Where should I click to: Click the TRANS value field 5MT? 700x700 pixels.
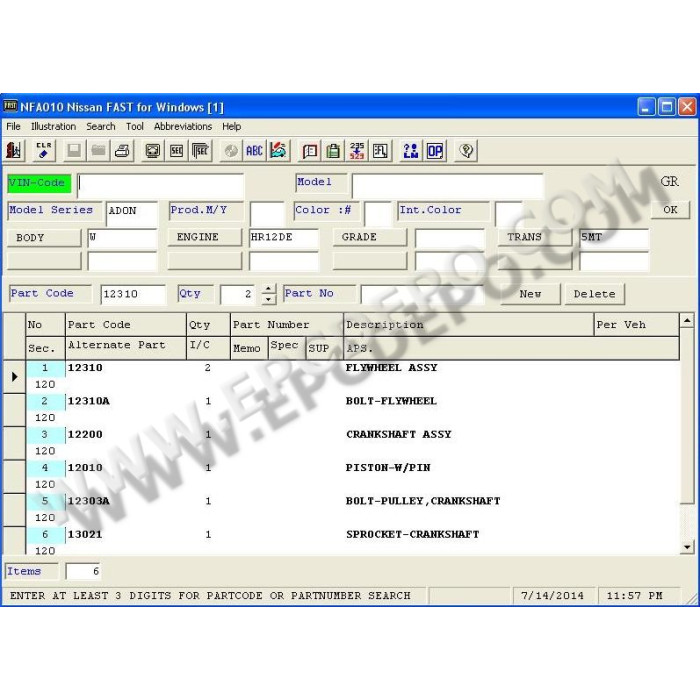(614, 238)
